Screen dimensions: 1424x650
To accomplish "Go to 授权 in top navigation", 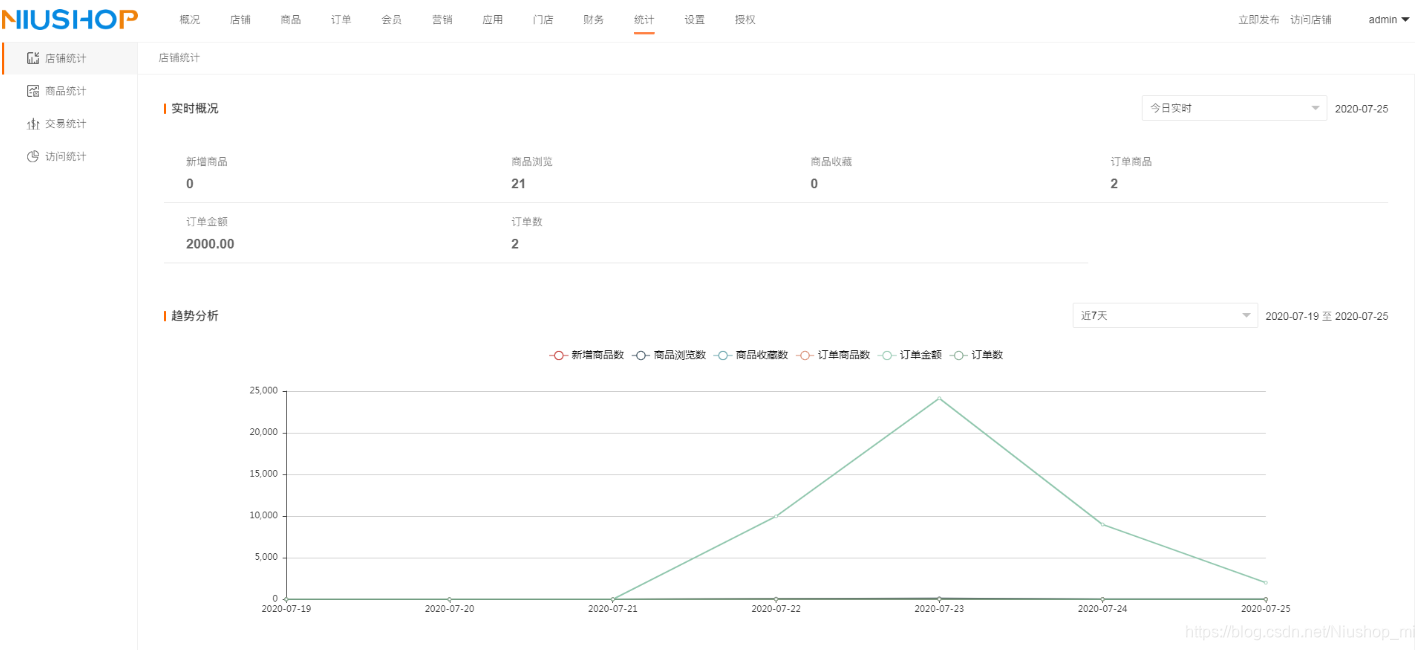I will (x=745, y=20).
